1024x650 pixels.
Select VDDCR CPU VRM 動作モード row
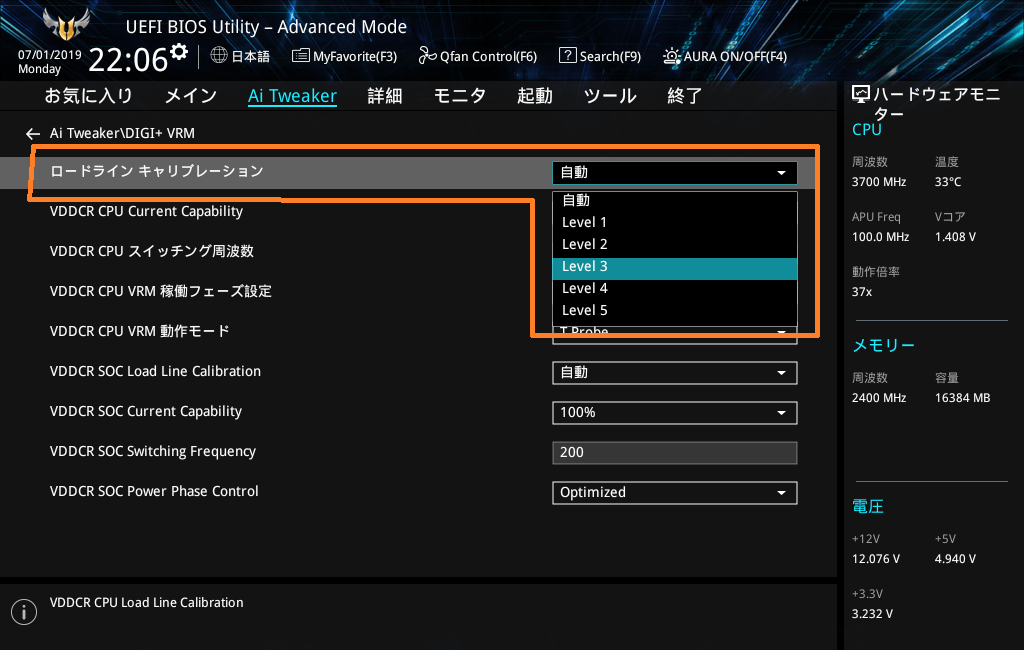pyautogui.click(x=140, y=331)
